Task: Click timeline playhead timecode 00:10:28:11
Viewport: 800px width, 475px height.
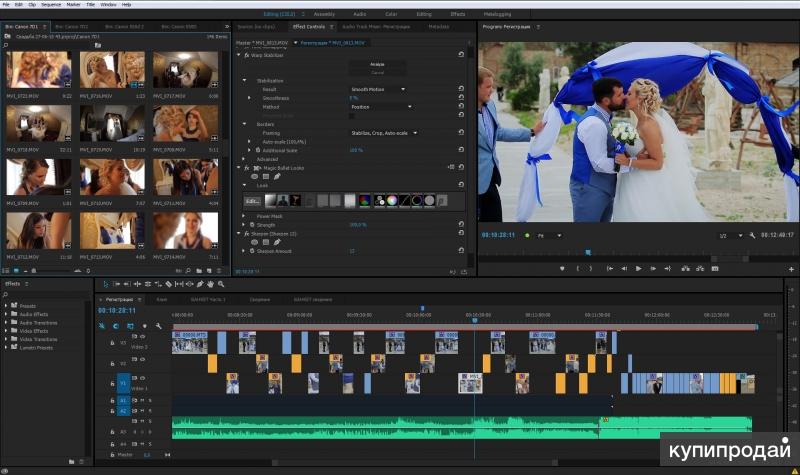Action: (x=117, y=311)
